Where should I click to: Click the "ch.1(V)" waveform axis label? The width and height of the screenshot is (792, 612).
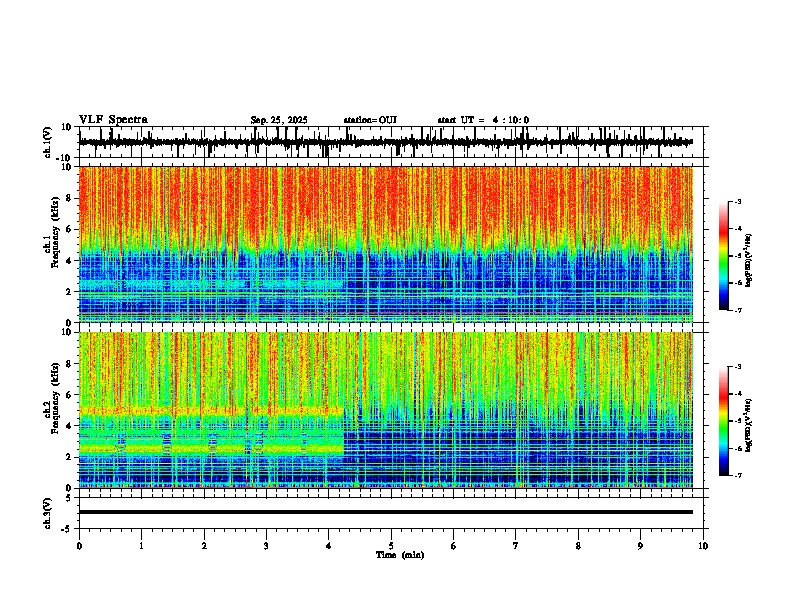click(48, 142)
